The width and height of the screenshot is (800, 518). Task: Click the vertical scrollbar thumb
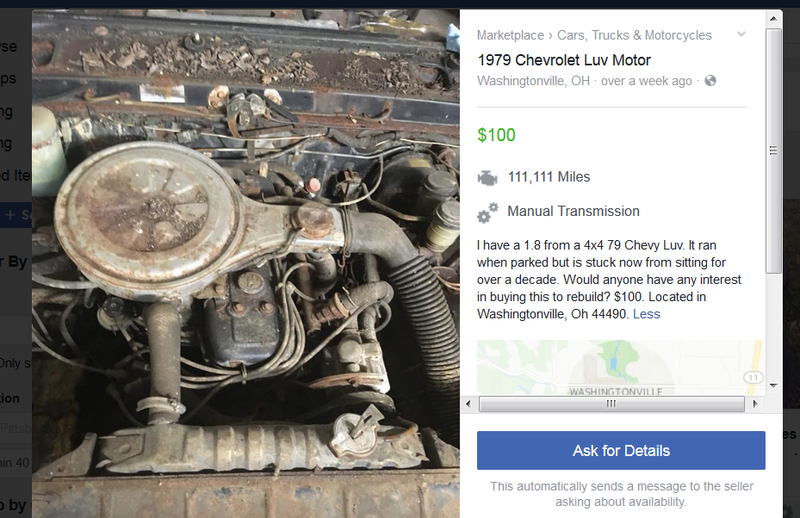[773, 151]
